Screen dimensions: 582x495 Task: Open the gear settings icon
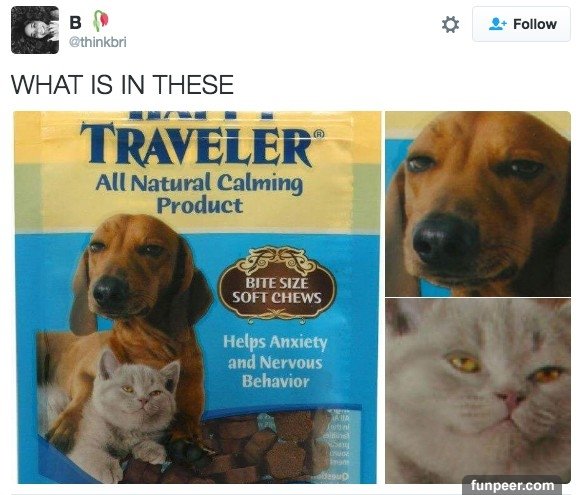pyautogui.click(x=450, y=24)
